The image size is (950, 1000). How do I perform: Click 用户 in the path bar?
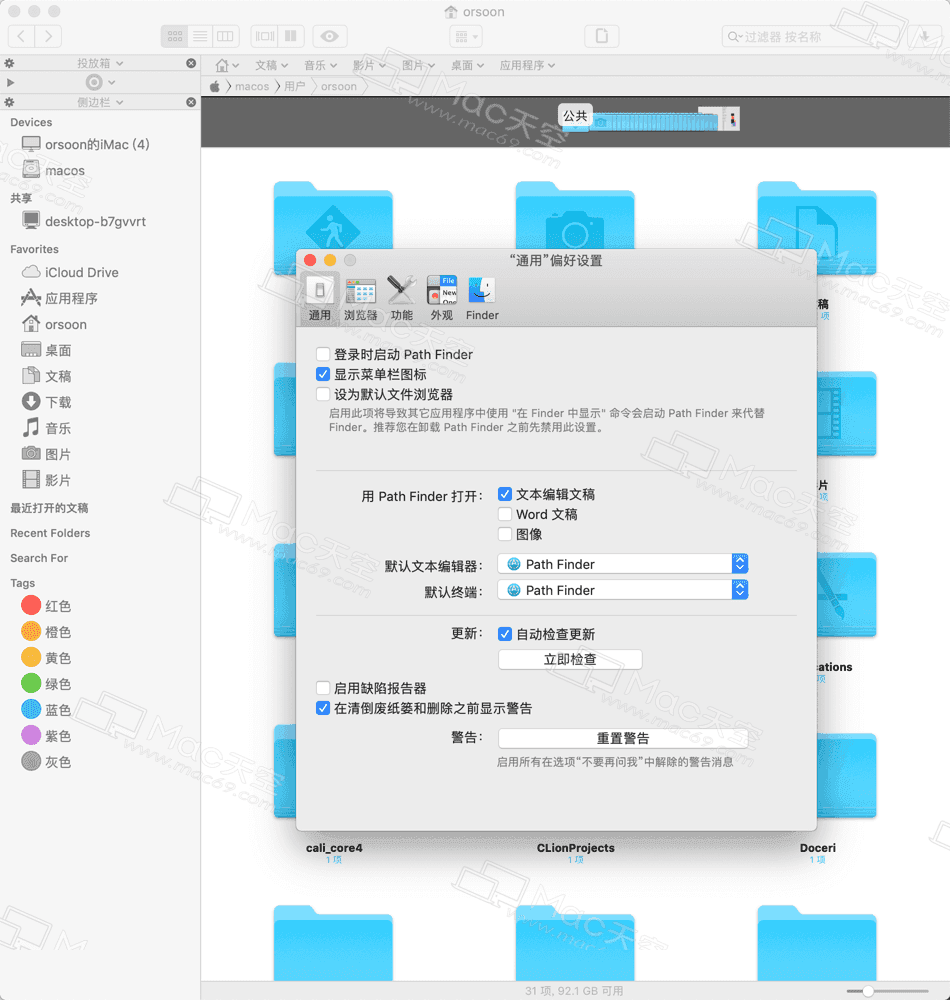click(295, 86)
